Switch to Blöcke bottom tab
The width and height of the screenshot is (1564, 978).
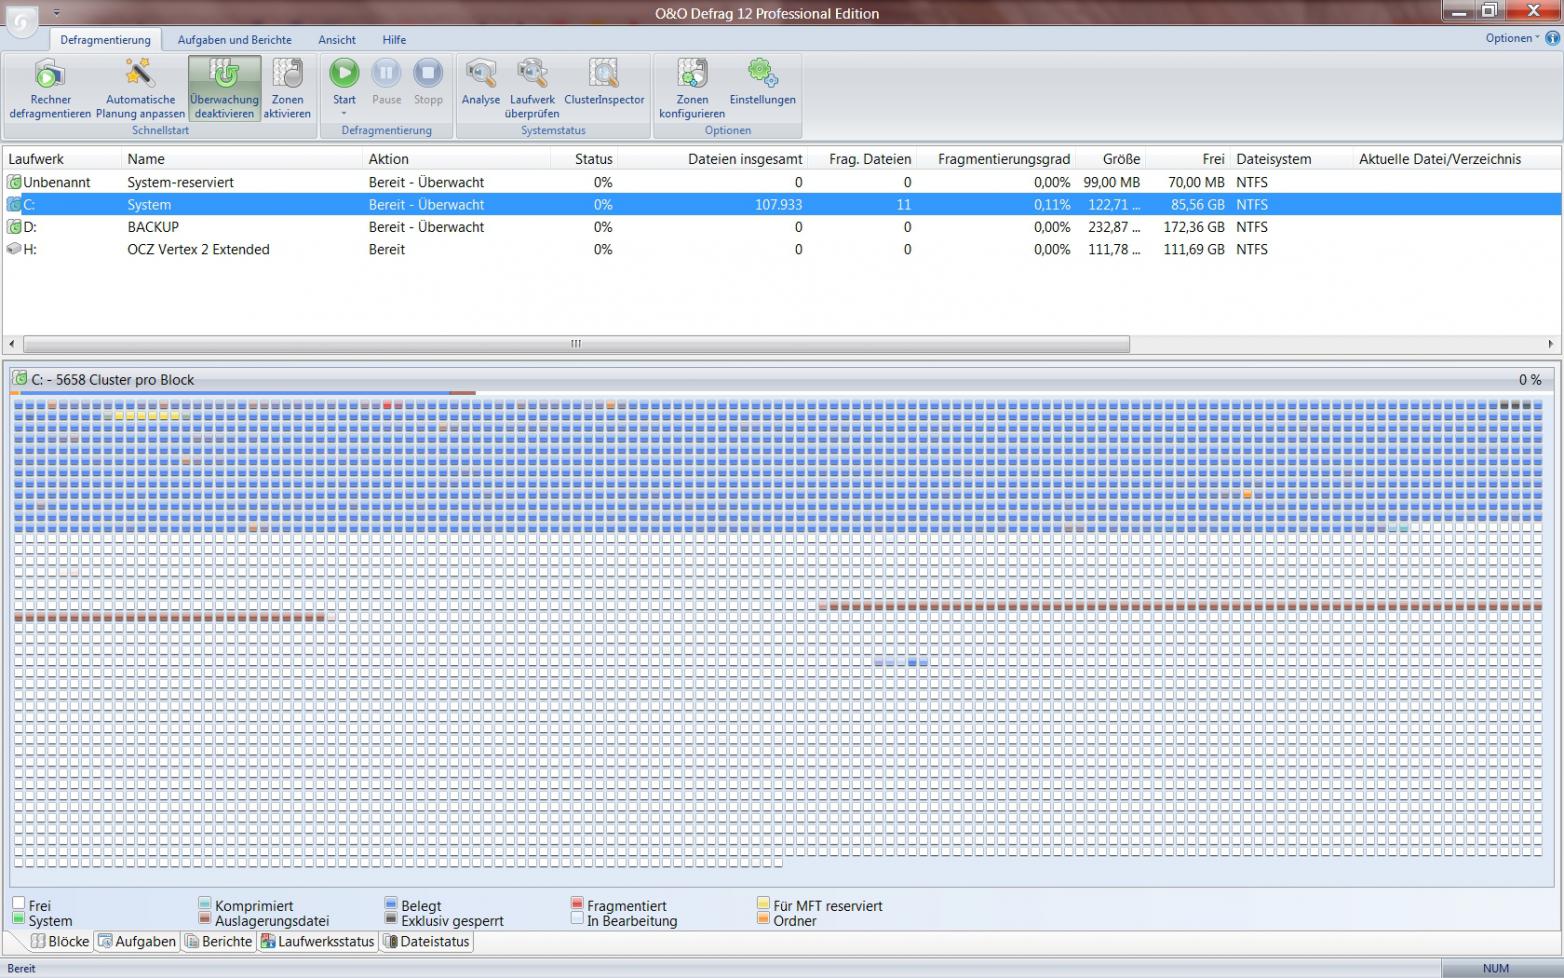click(x=59, y=941)
